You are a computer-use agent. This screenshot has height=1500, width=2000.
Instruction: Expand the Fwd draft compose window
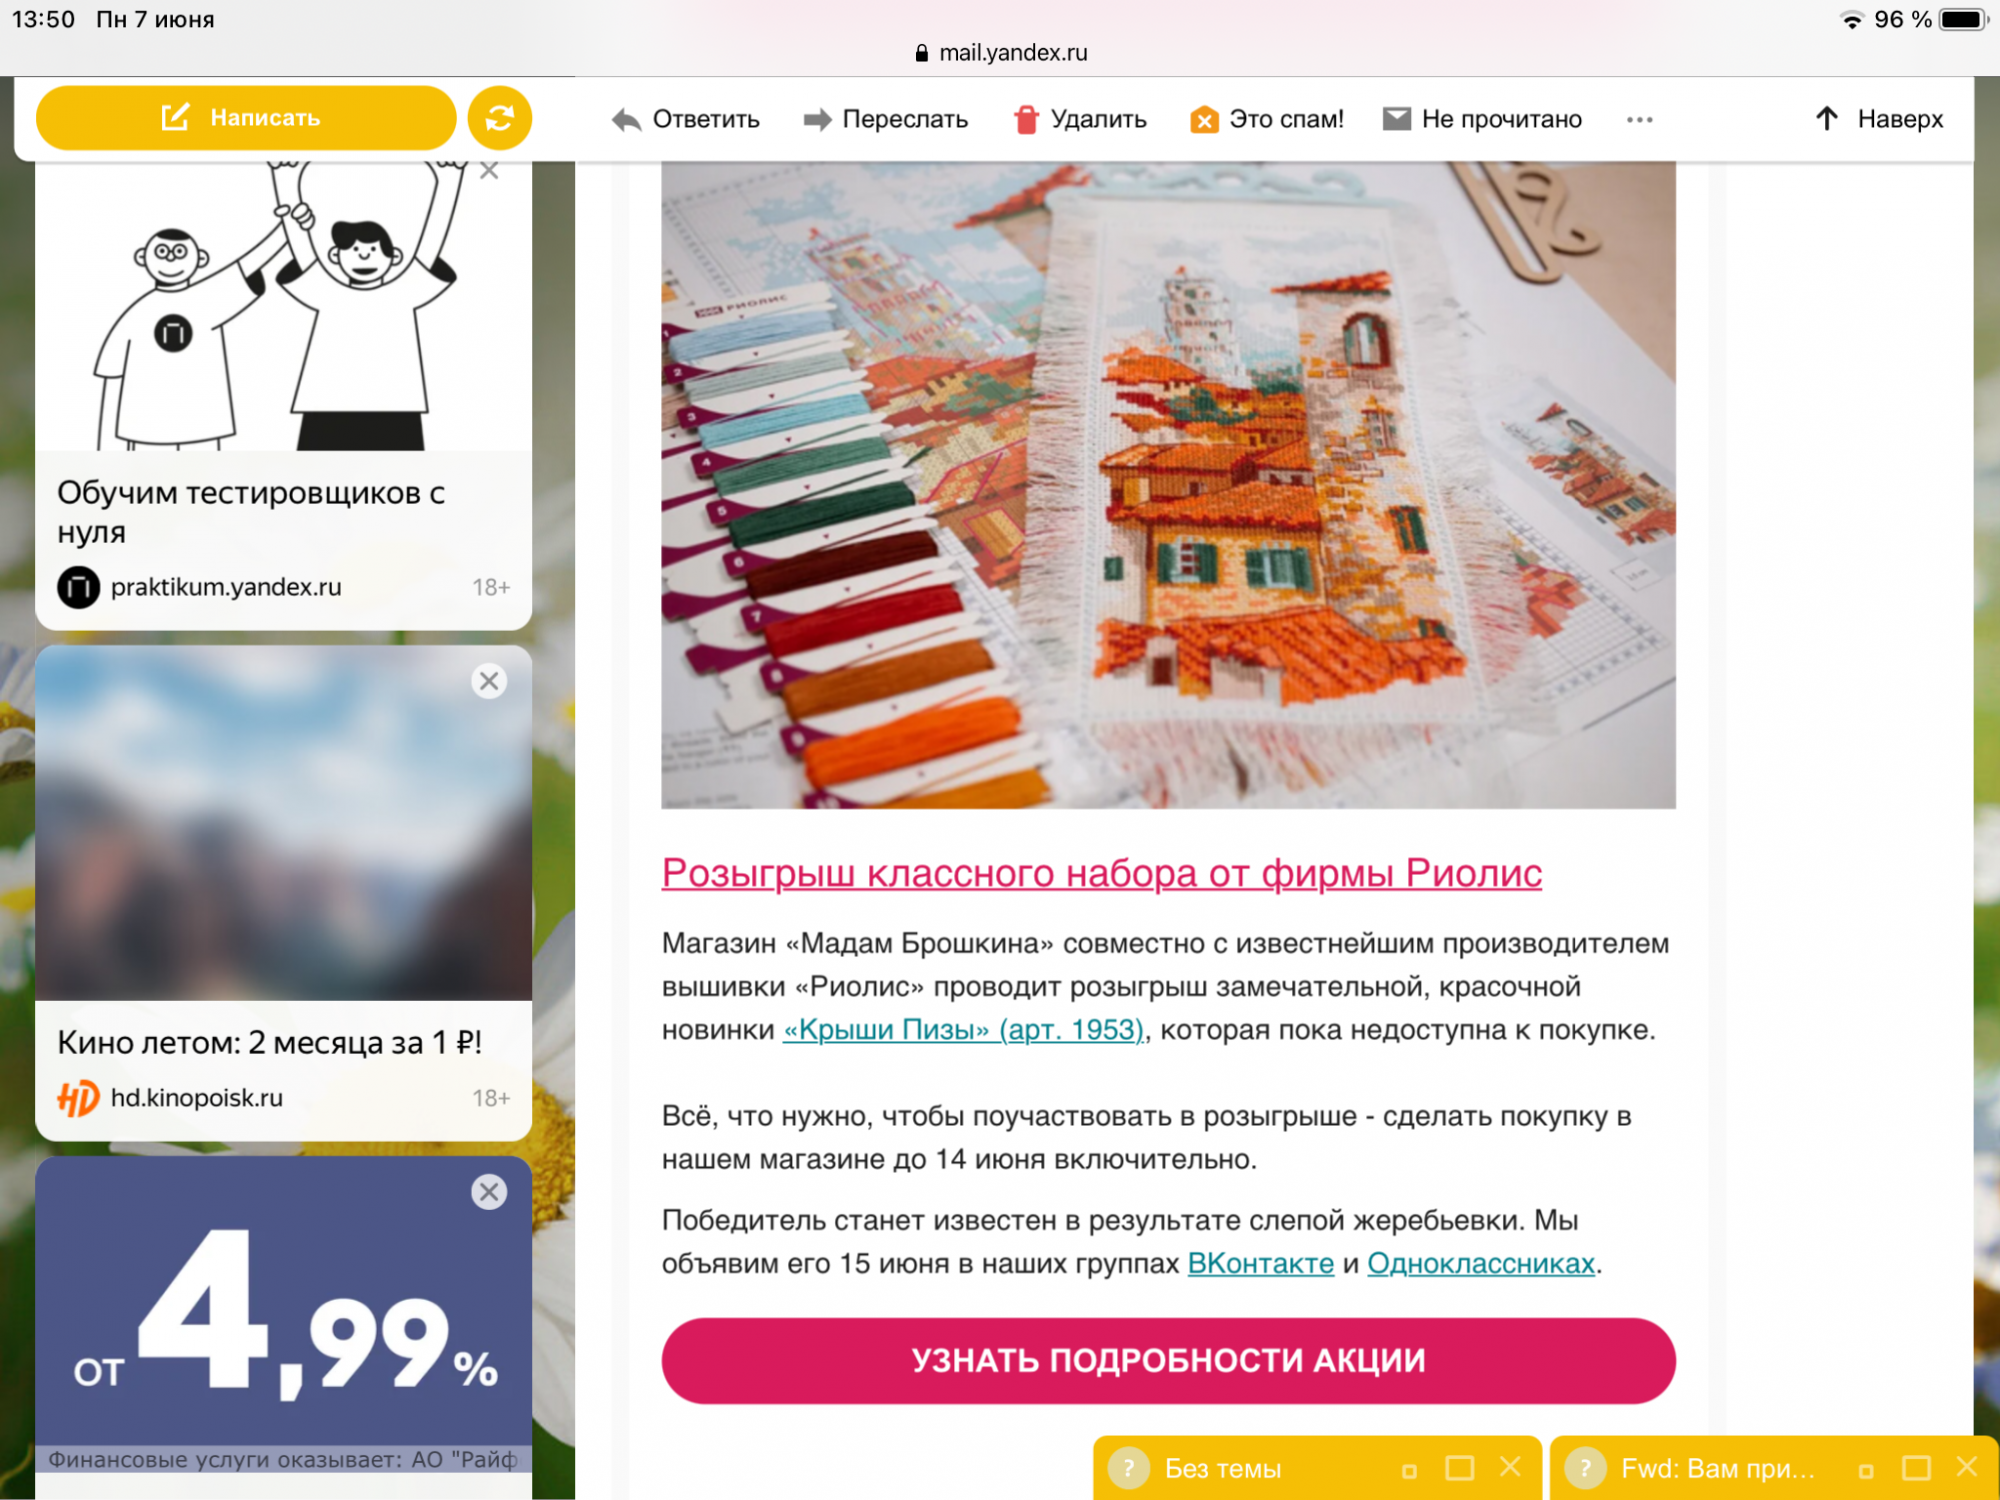(1916, 1468)
